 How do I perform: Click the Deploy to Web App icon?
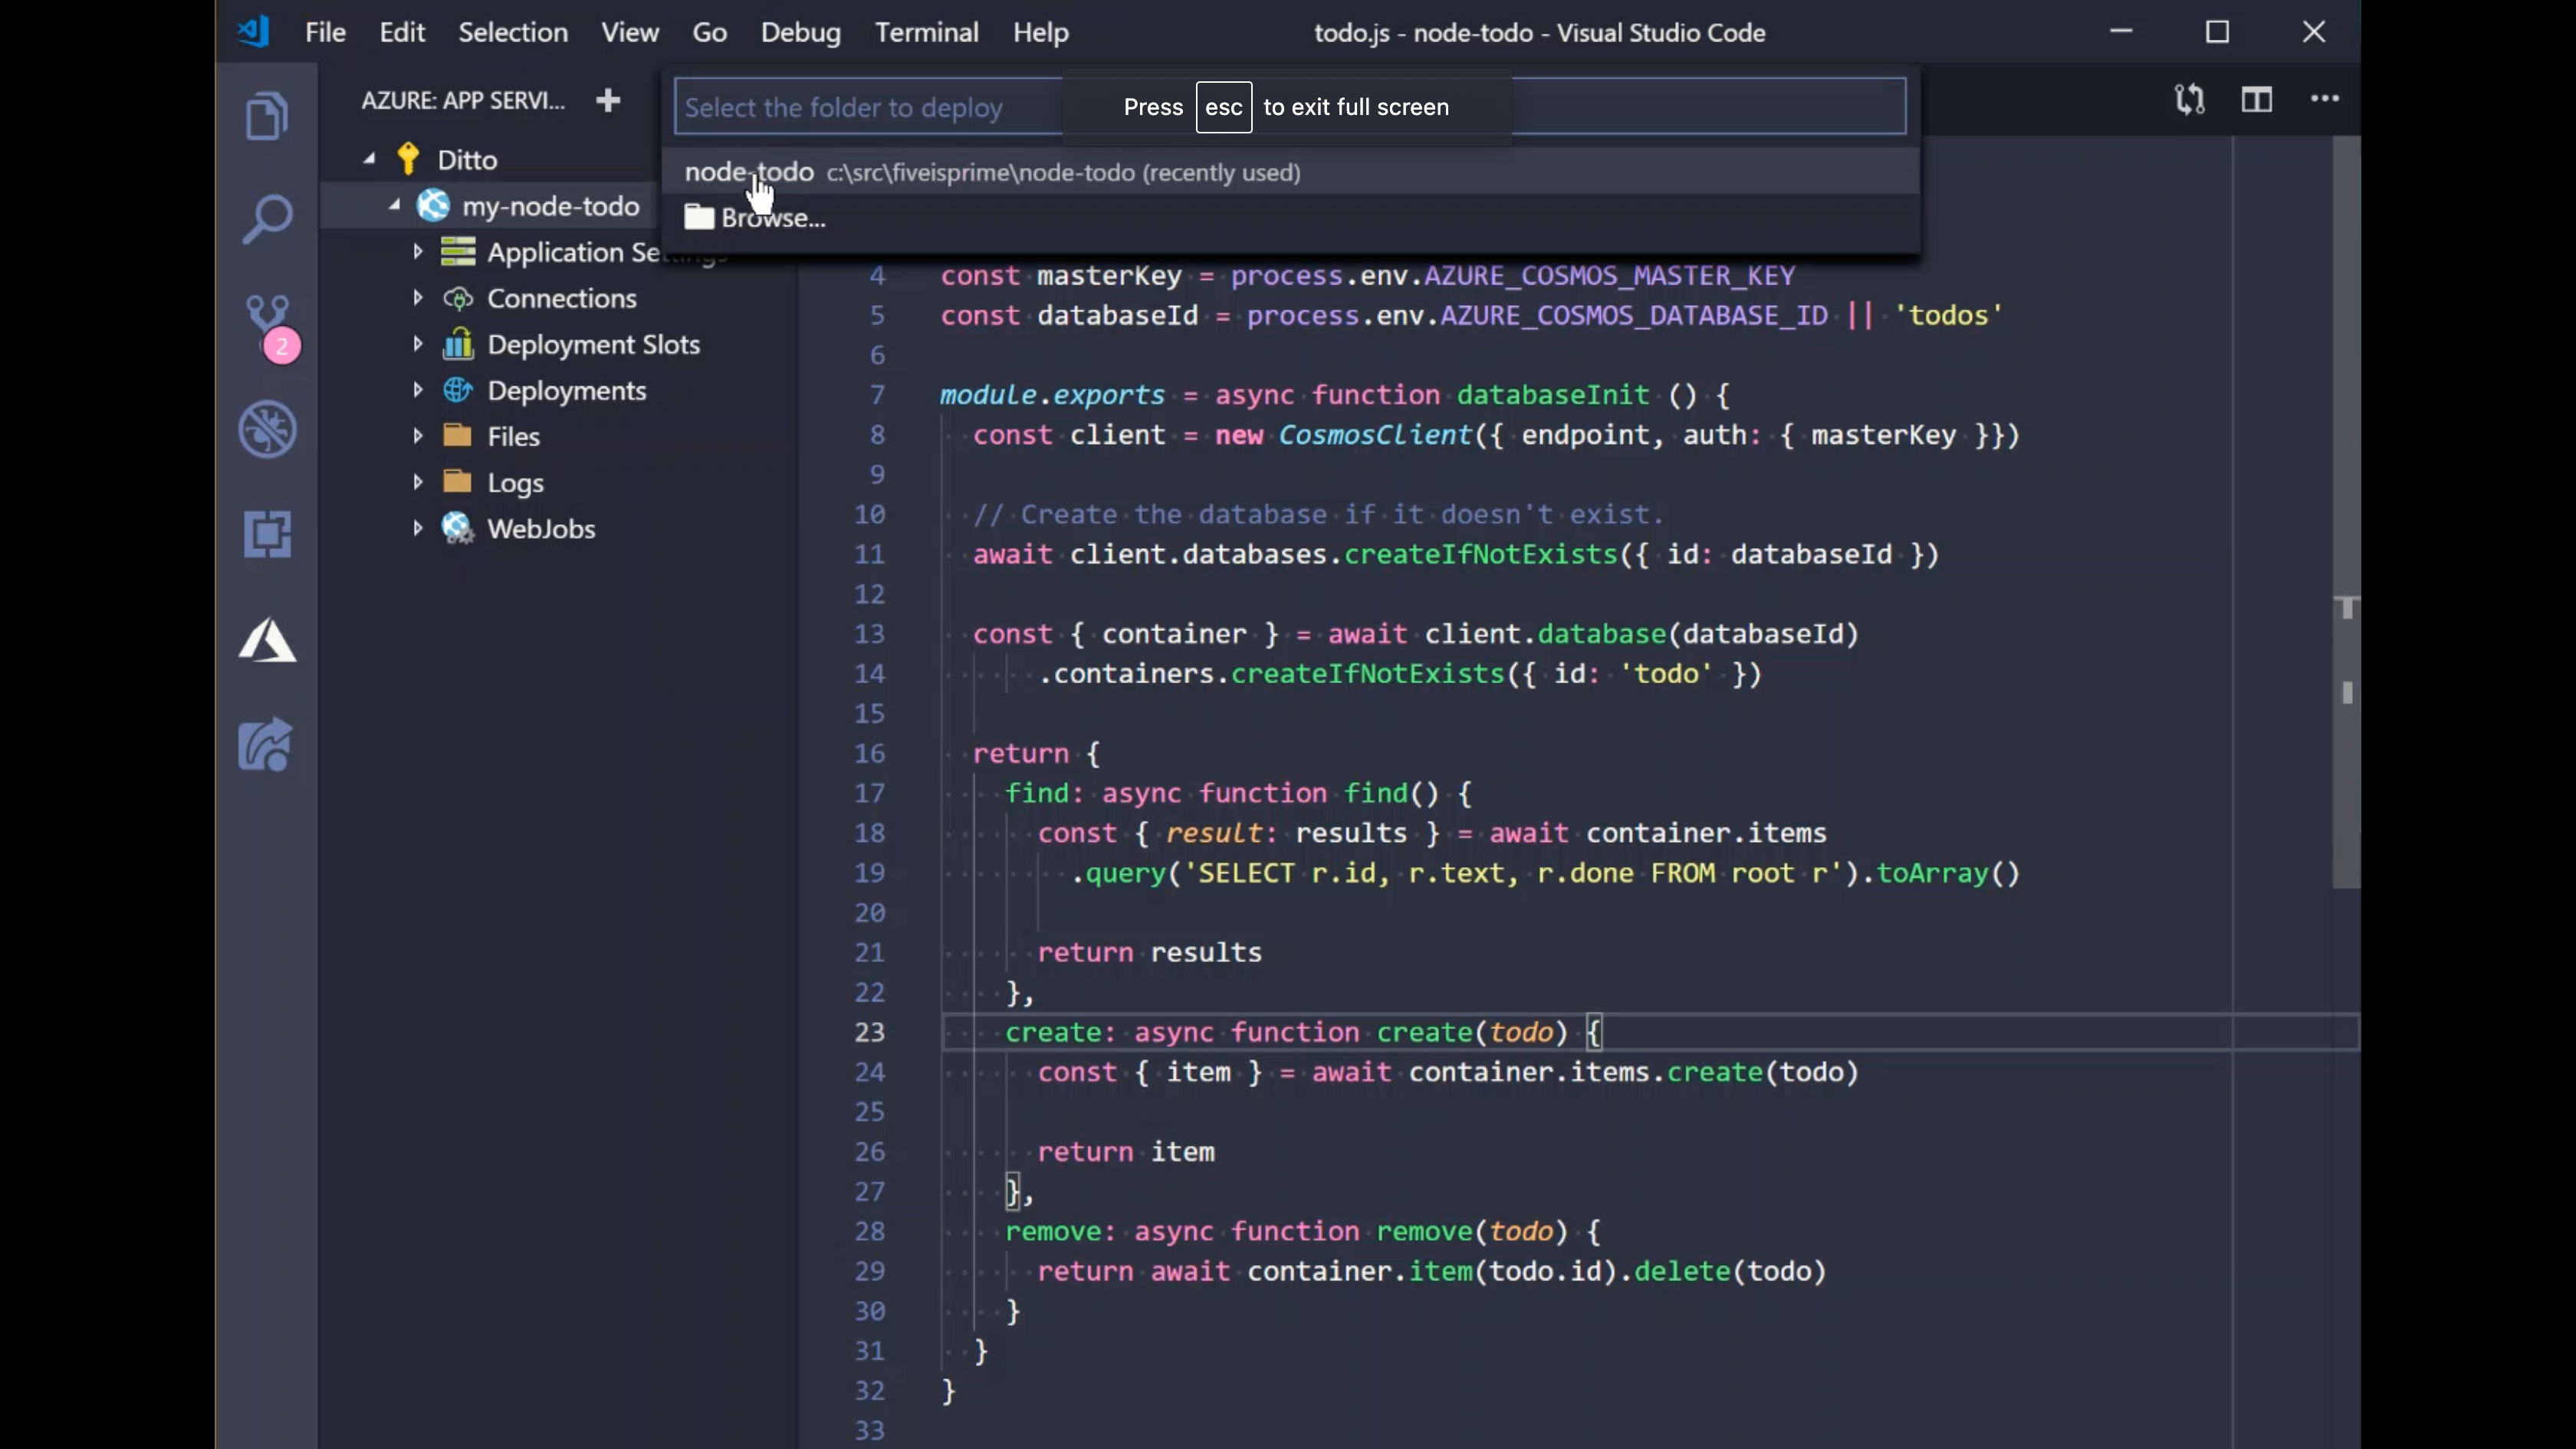coord(267,744)
